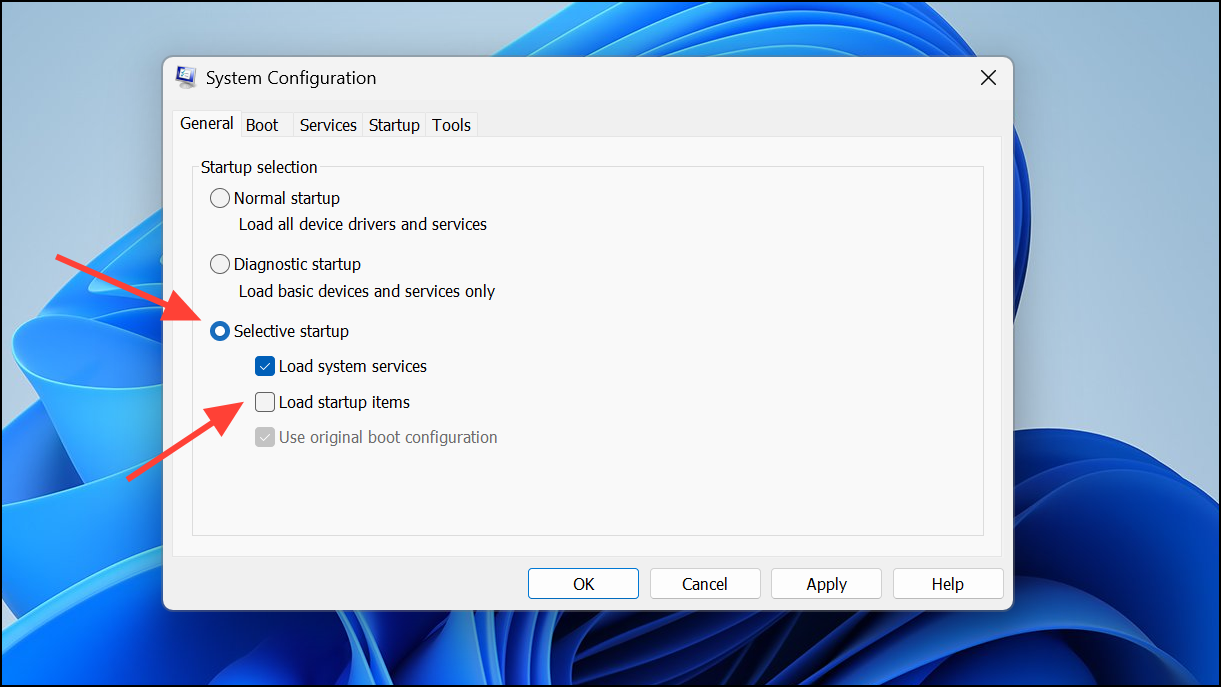
Task: Click the System Configuration title bar icon
Action: tap(186, 78)
